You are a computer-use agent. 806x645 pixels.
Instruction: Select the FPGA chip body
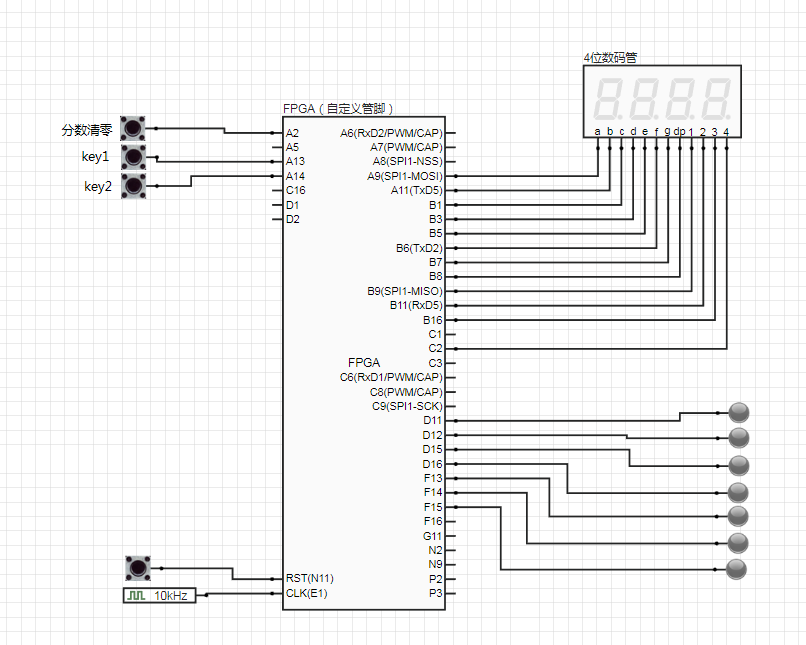coord(363,363)
